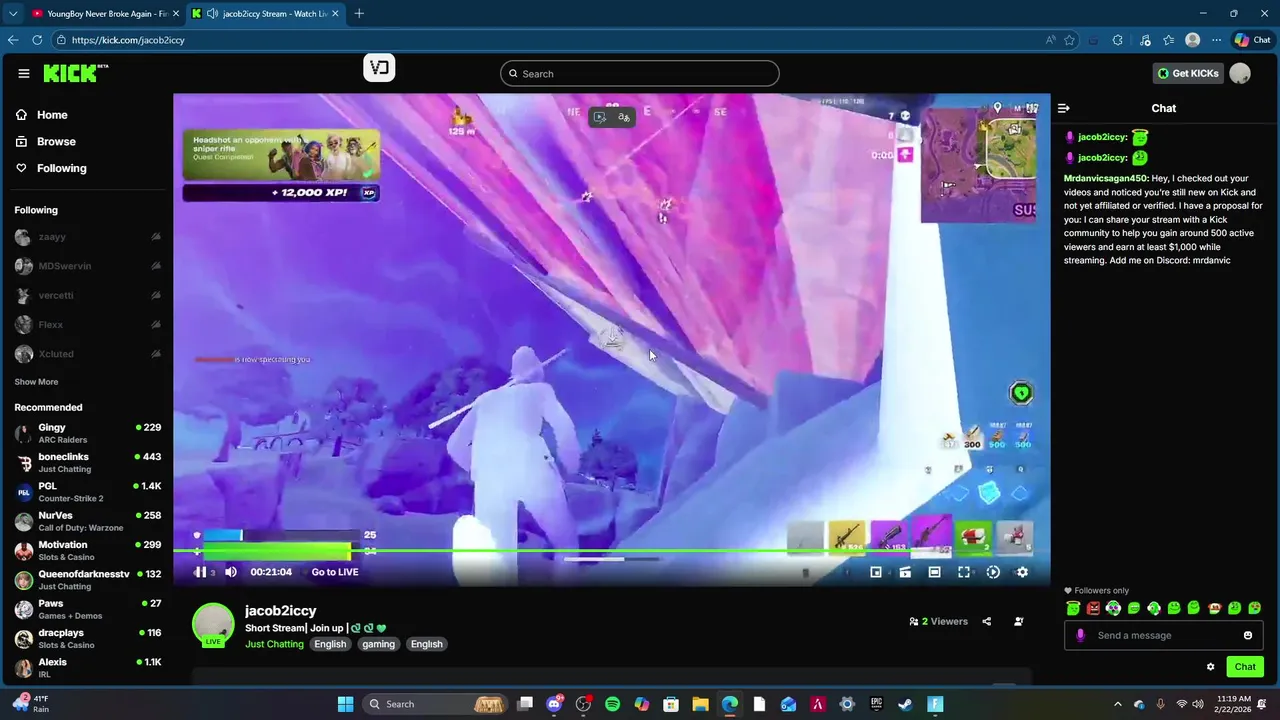Click the Kick Search box

[640, 73]
